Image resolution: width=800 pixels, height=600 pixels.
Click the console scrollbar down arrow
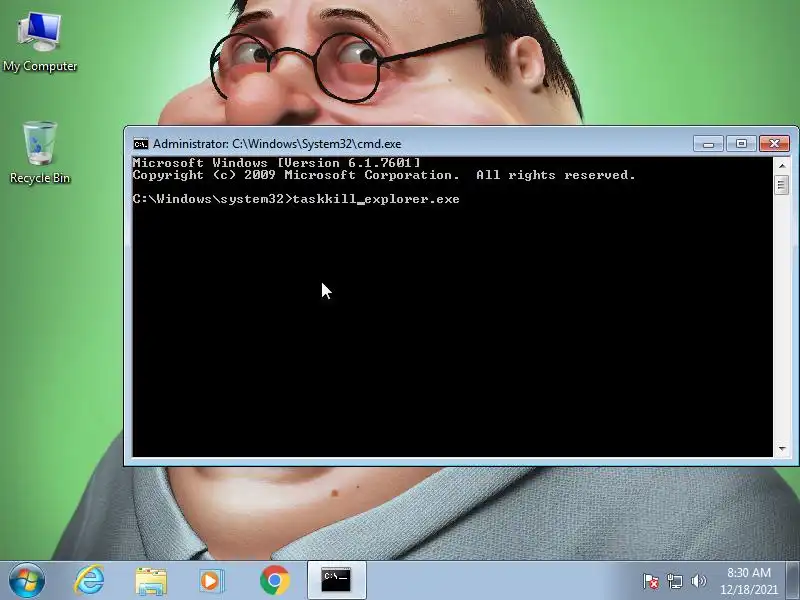(x=782, y=449)
